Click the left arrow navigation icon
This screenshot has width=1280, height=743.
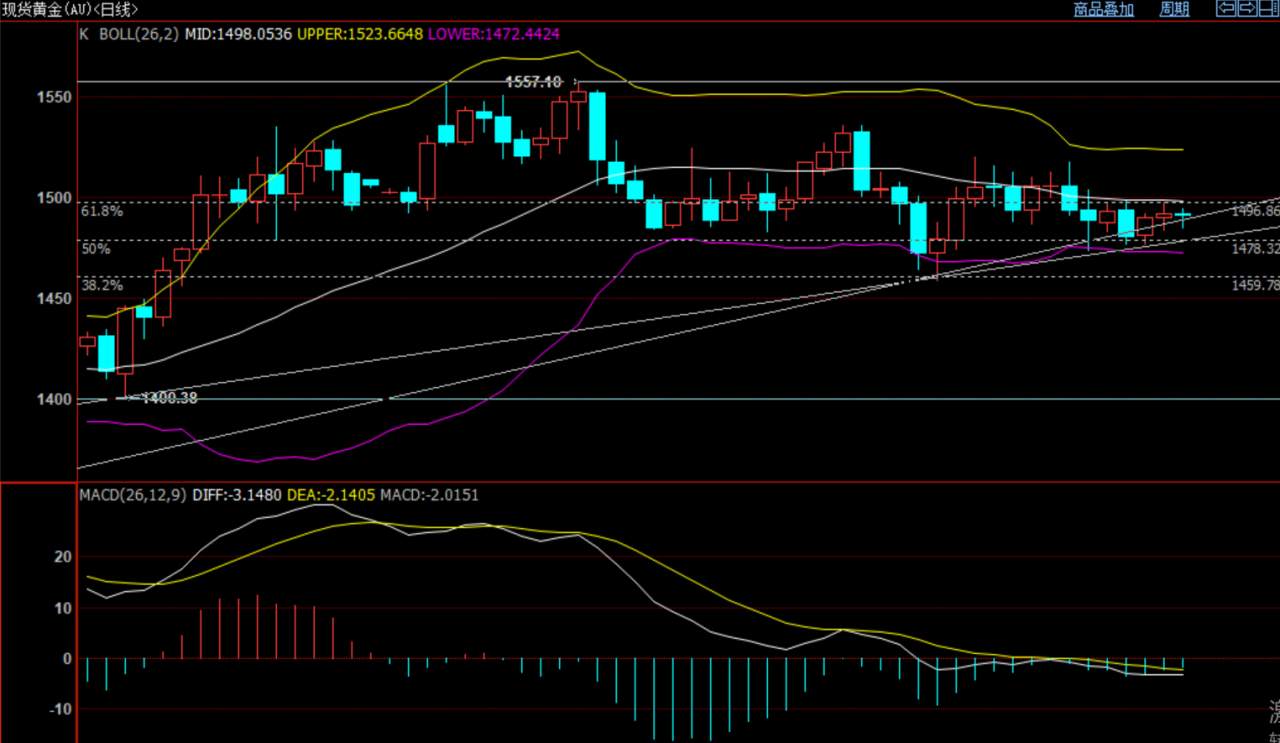pos(1225,9)
